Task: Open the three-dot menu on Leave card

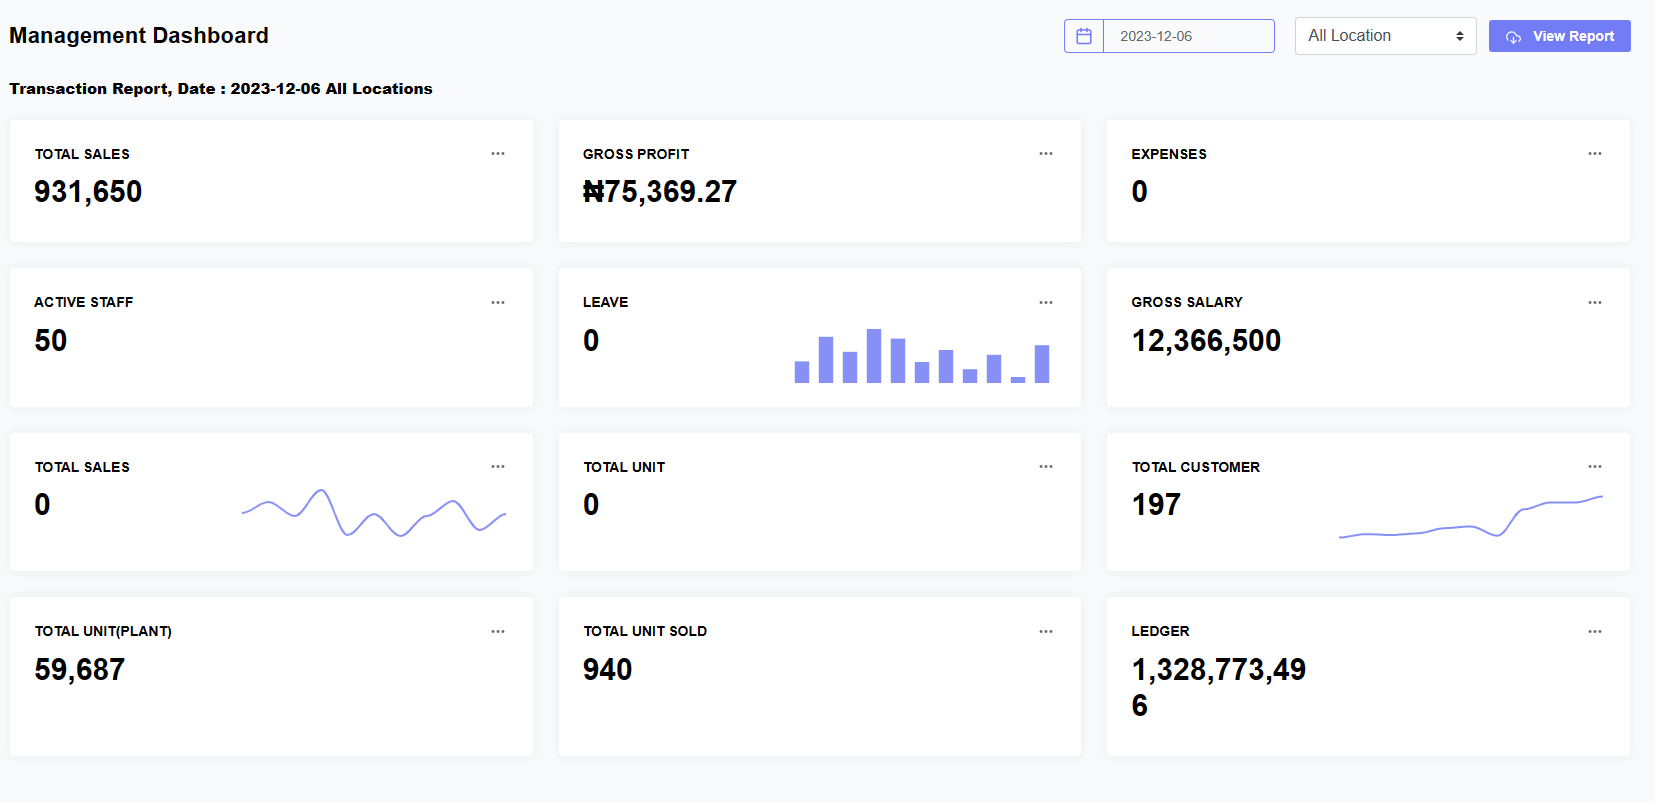Action: click(1046, 302)
